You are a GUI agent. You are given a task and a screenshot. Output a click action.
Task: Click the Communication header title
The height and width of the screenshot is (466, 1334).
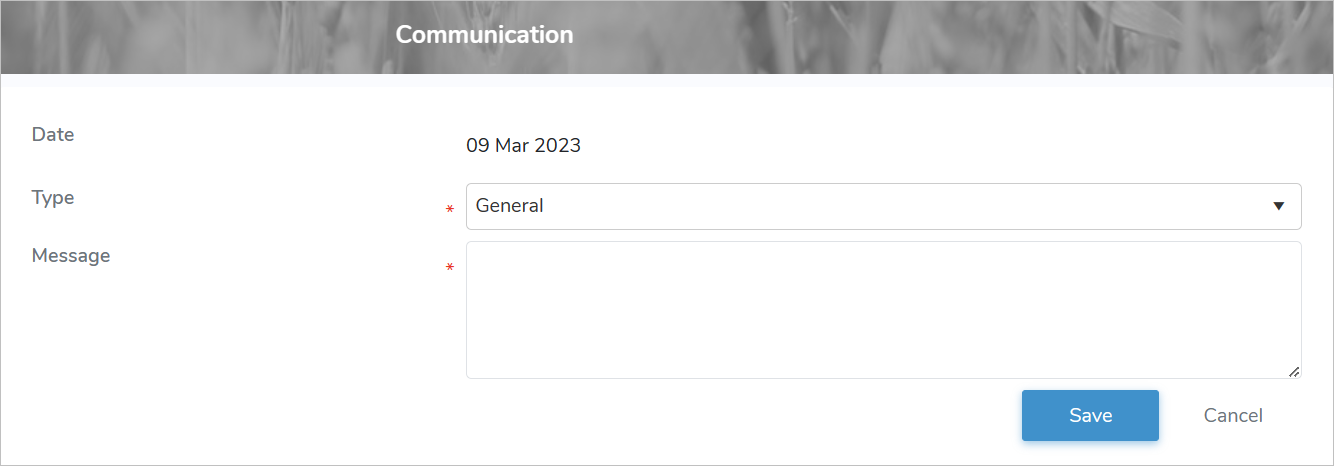(x=484, y=35)
